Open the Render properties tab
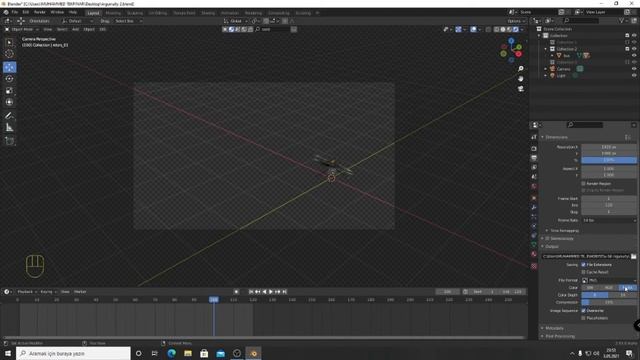 (x=534, y=149)
